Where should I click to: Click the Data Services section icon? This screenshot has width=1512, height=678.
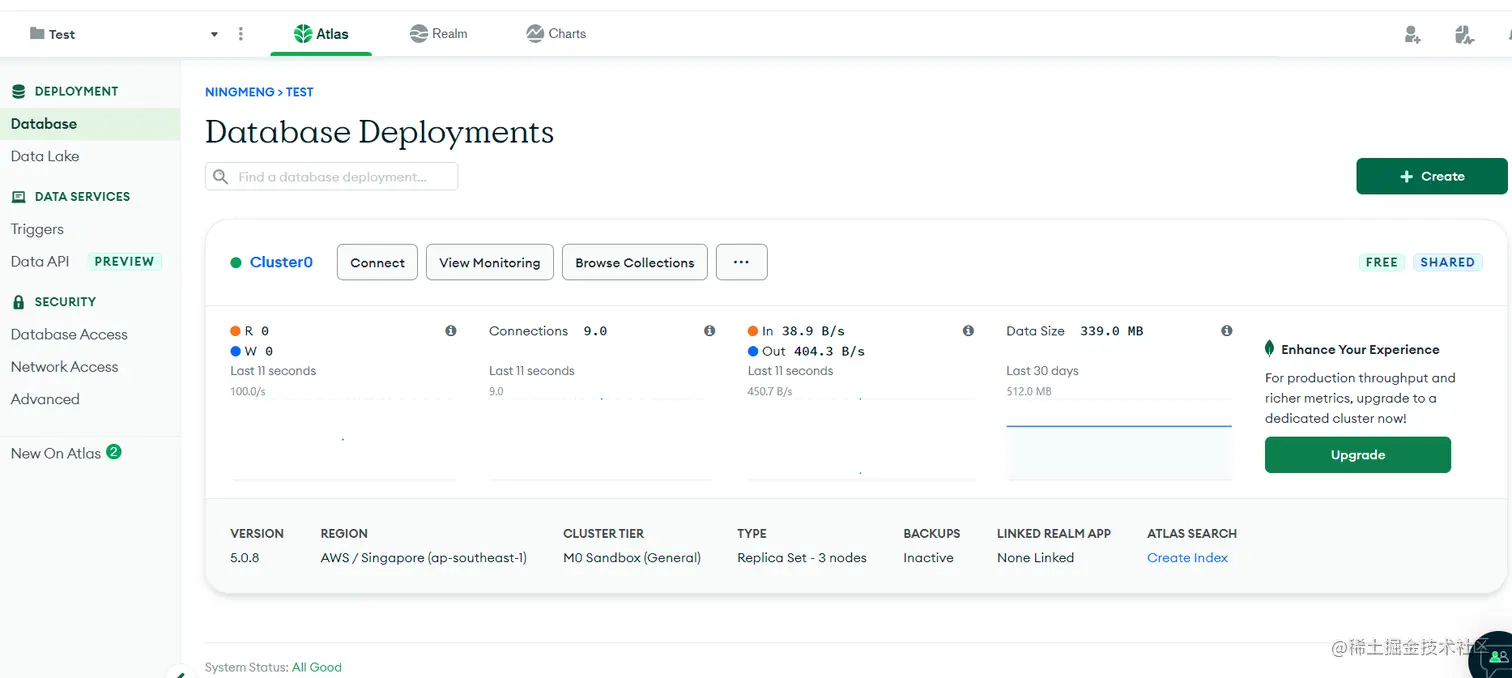coord(18,197)
